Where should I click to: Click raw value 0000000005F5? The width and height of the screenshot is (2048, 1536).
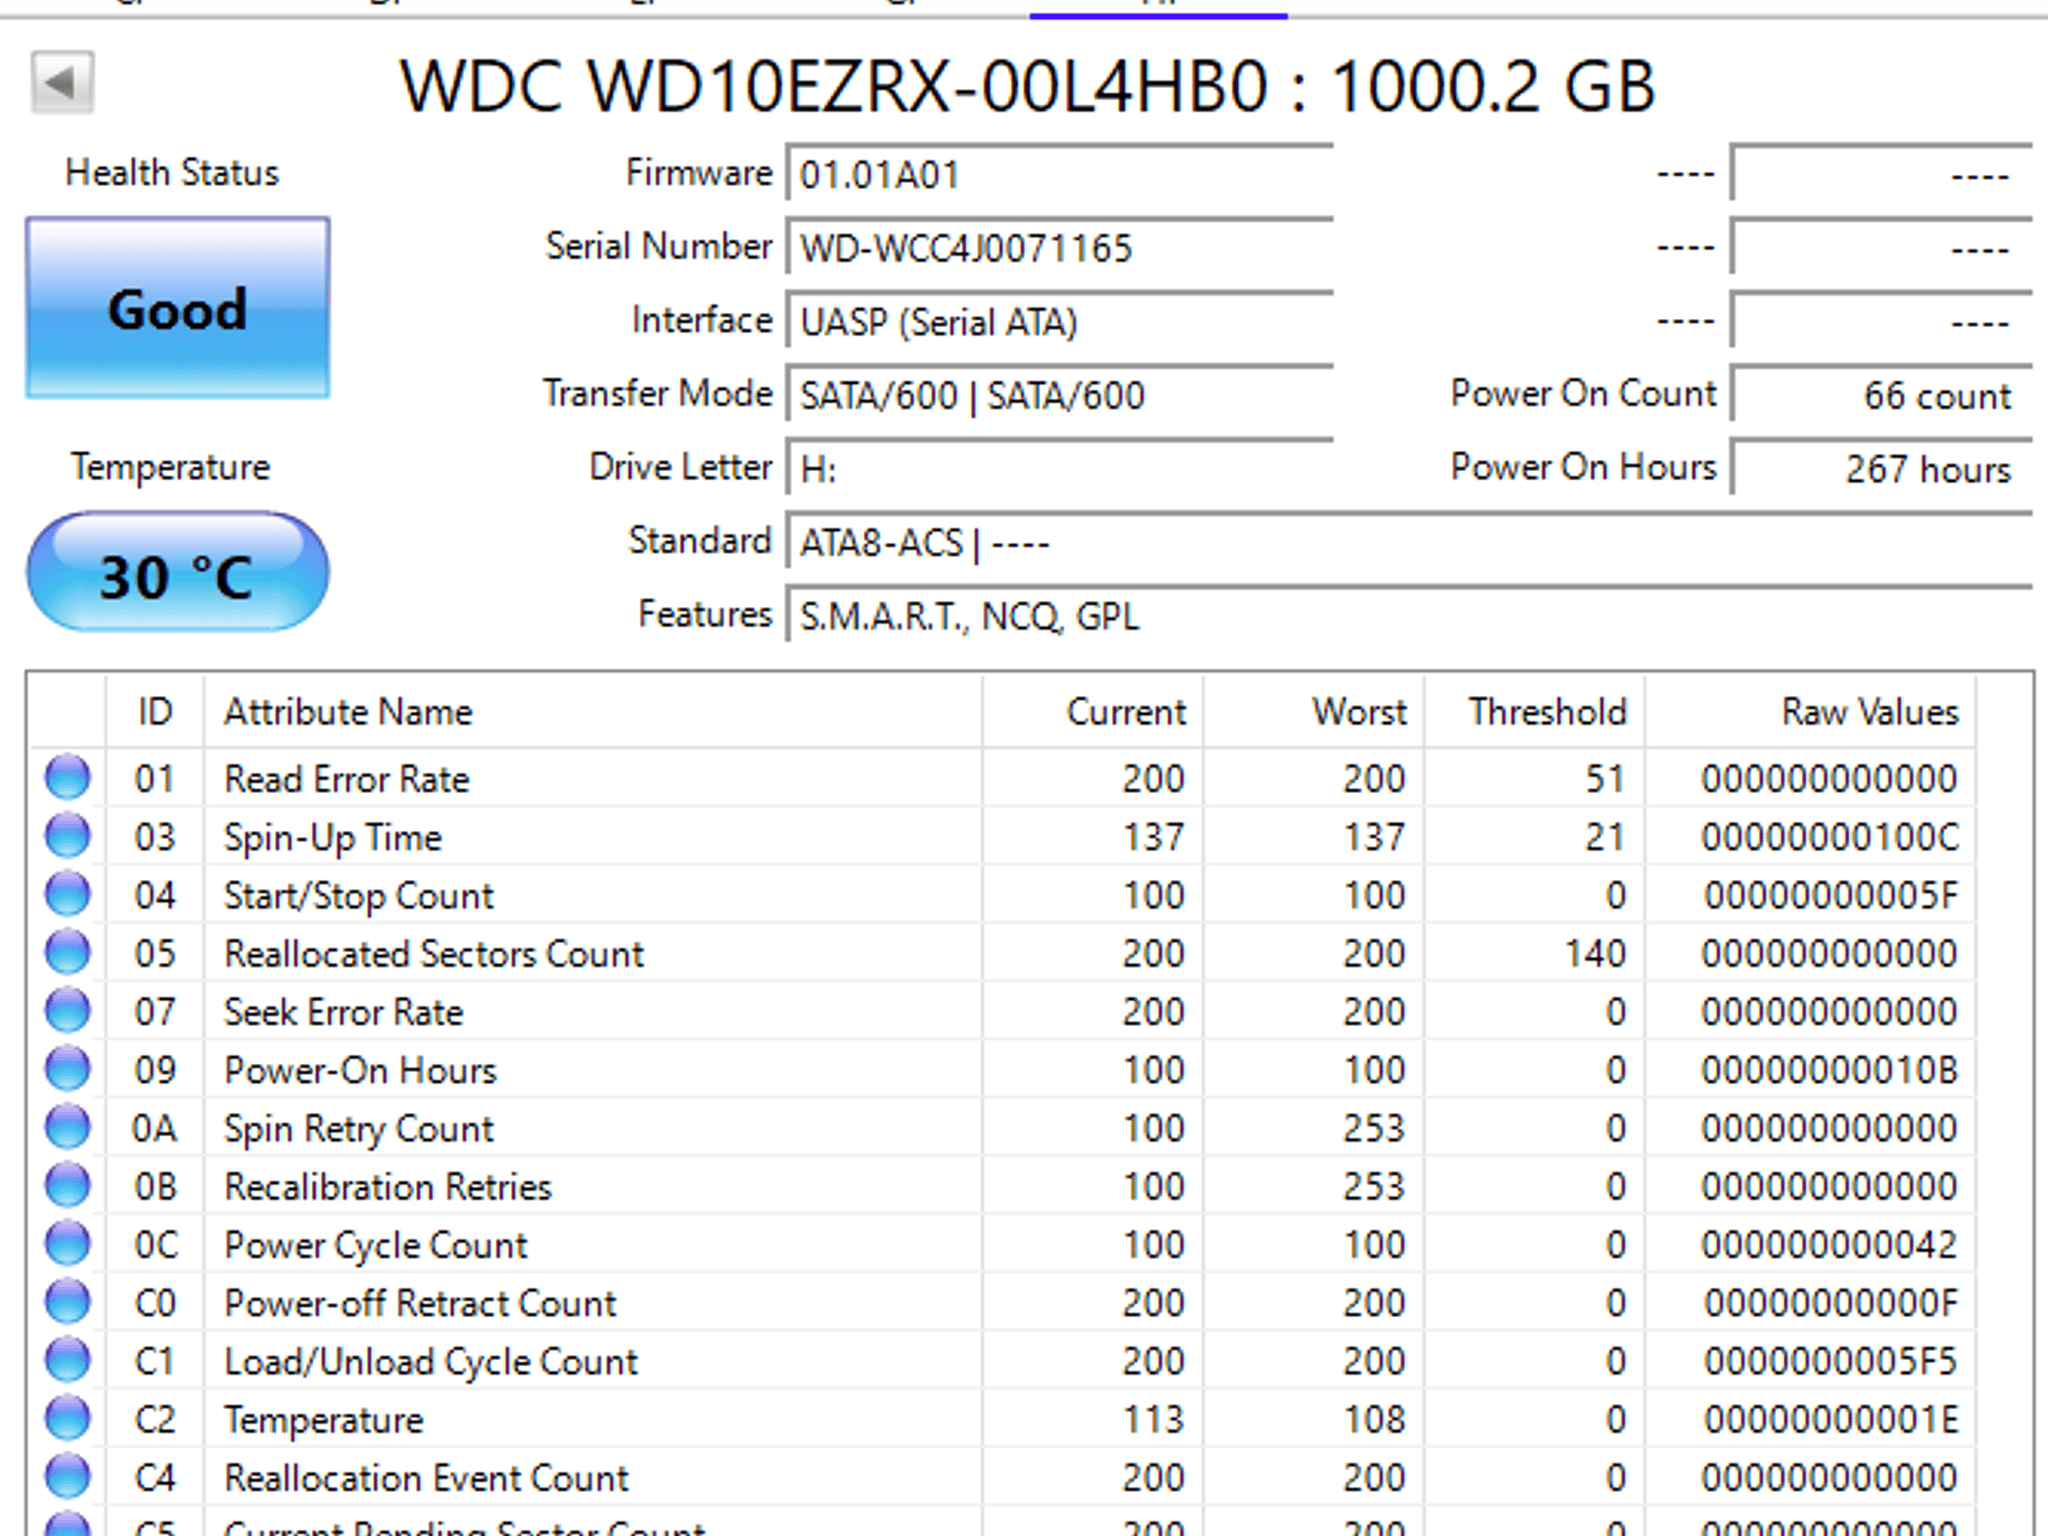pos(1830,1361)
